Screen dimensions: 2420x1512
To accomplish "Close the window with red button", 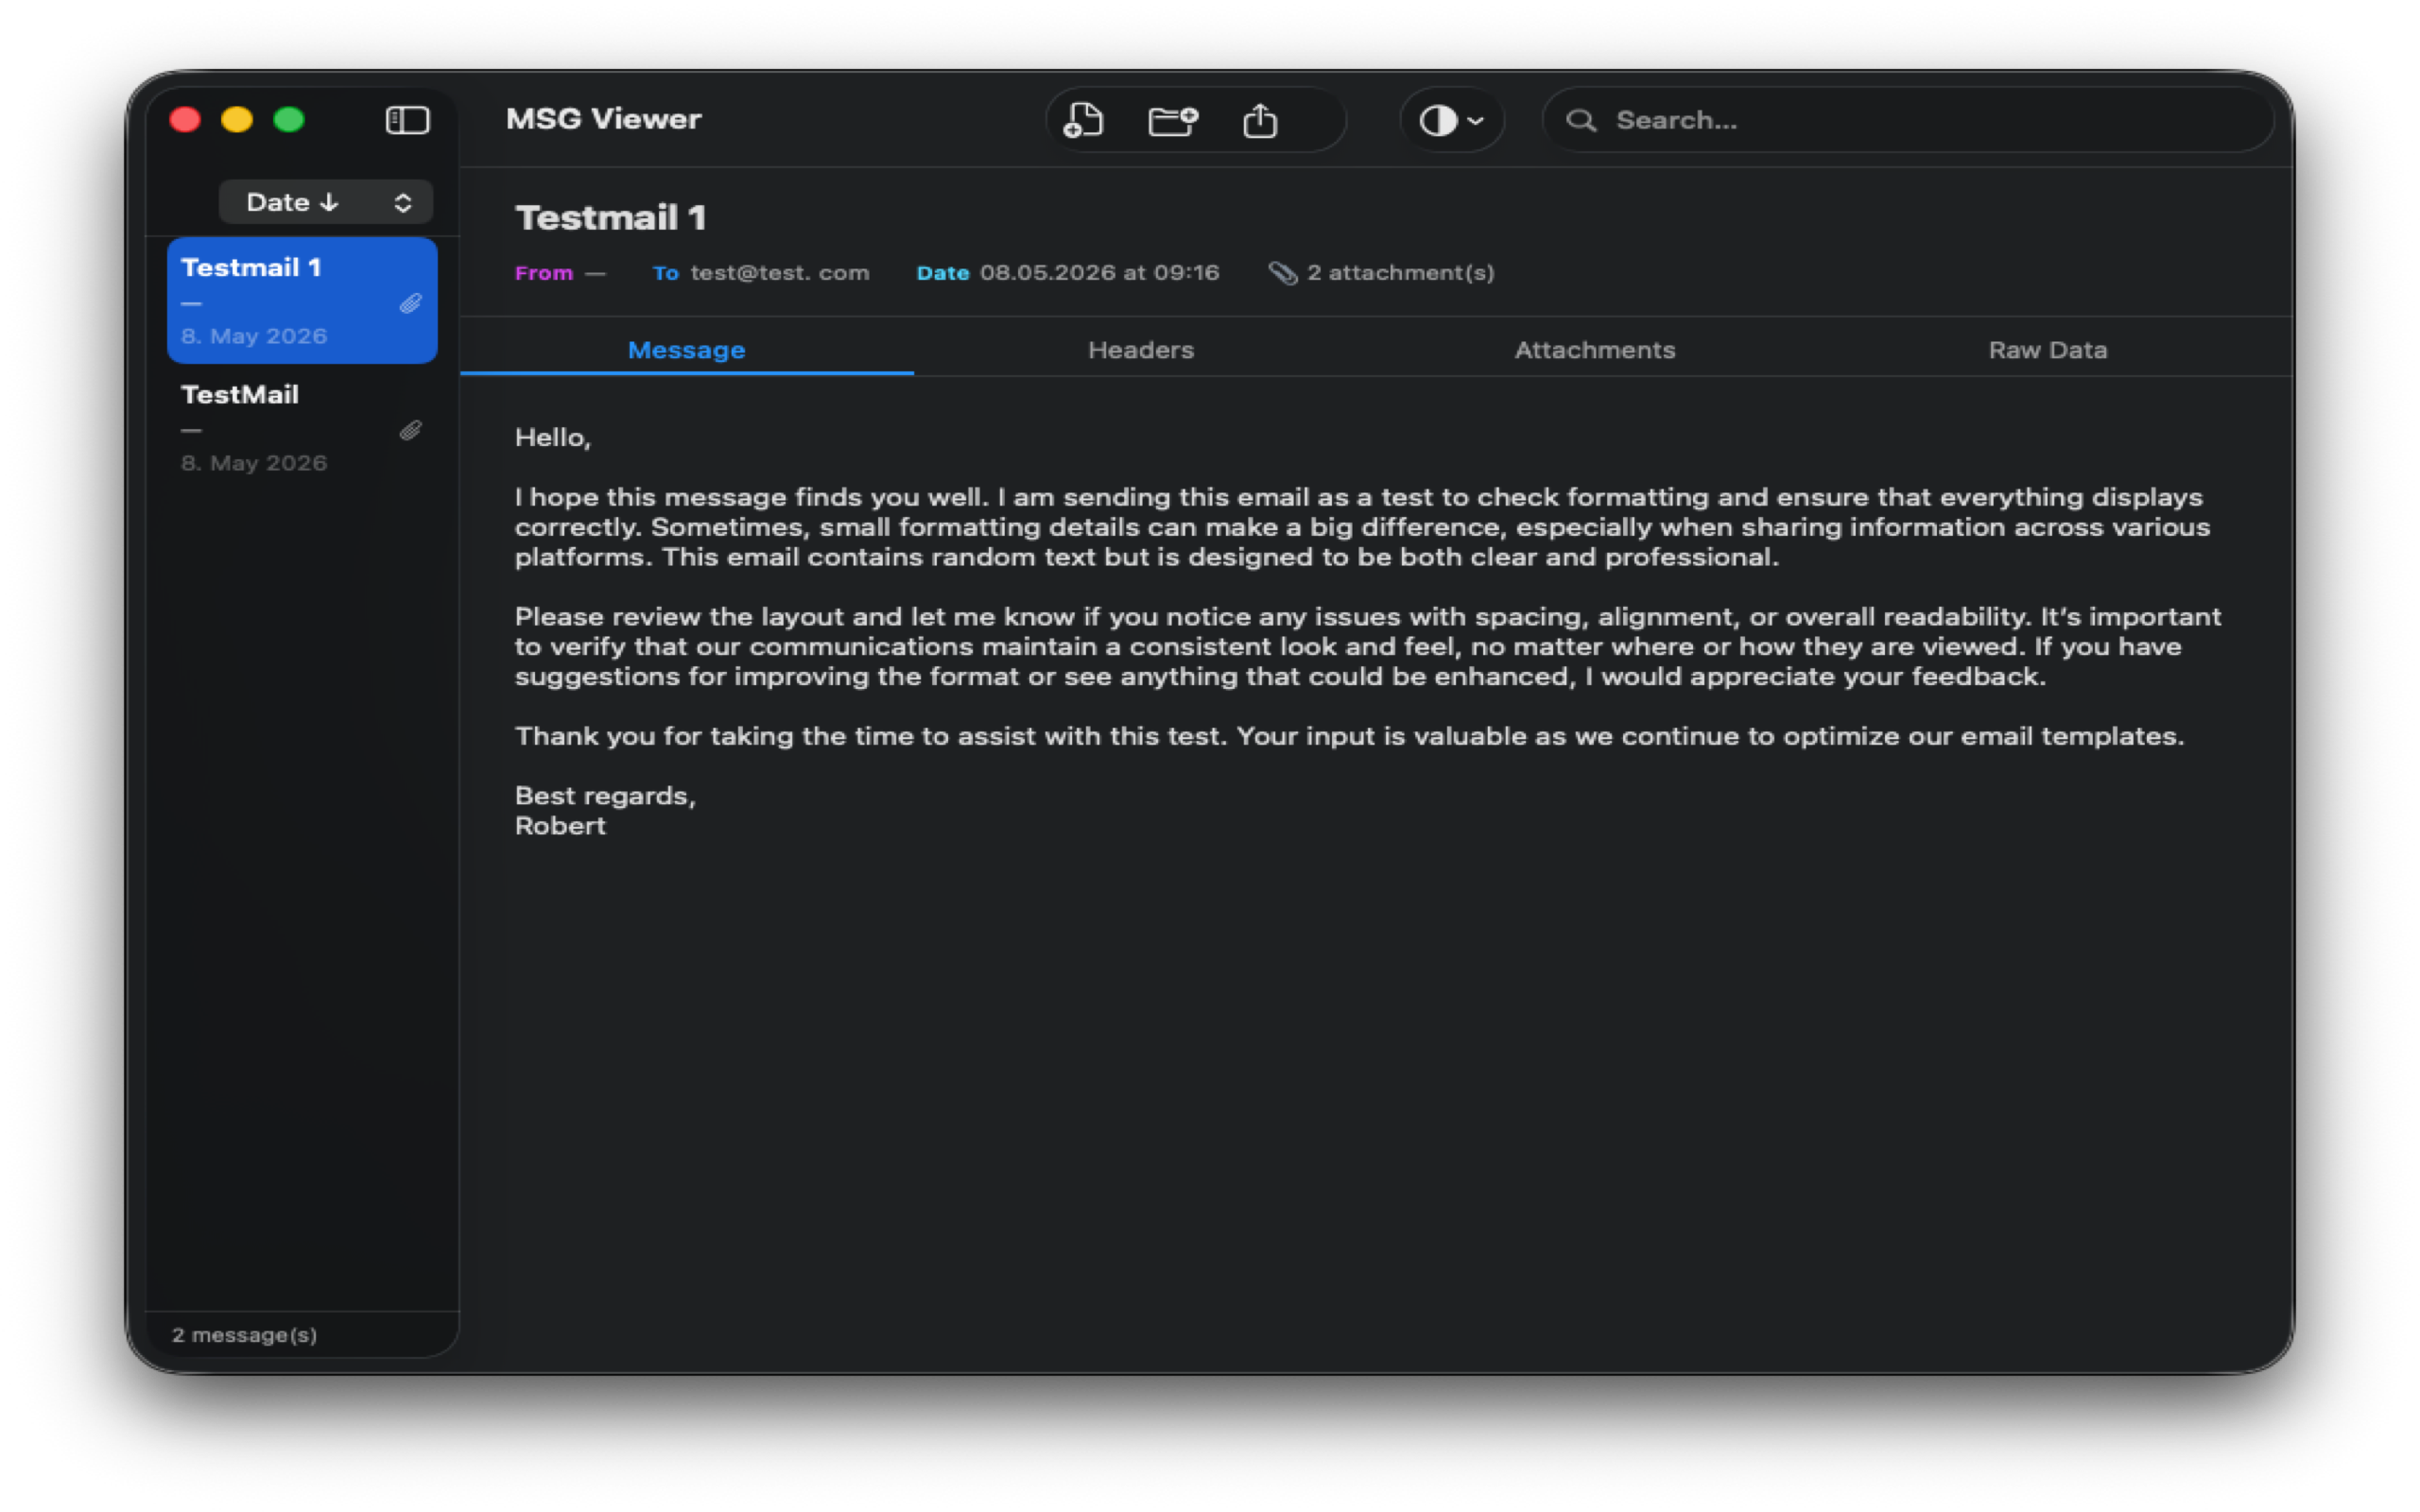I will click(185, 120).
